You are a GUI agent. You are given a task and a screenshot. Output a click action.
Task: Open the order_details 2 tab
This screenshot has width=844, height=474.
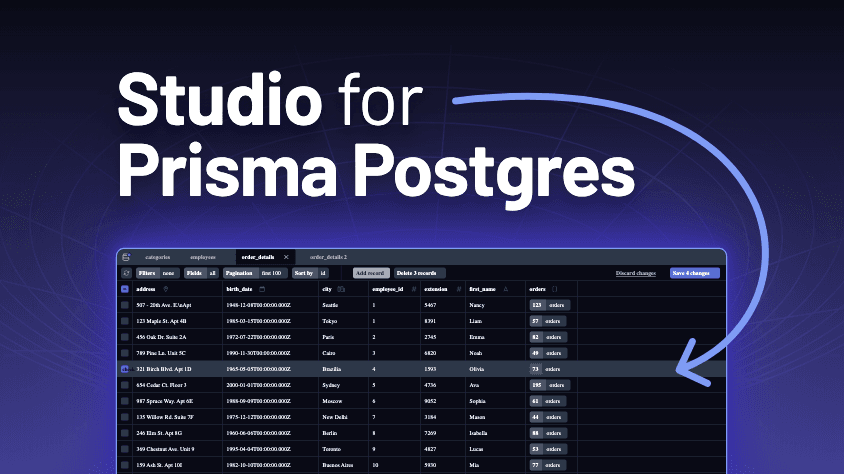pyautogui.click(x=328, y=257)
